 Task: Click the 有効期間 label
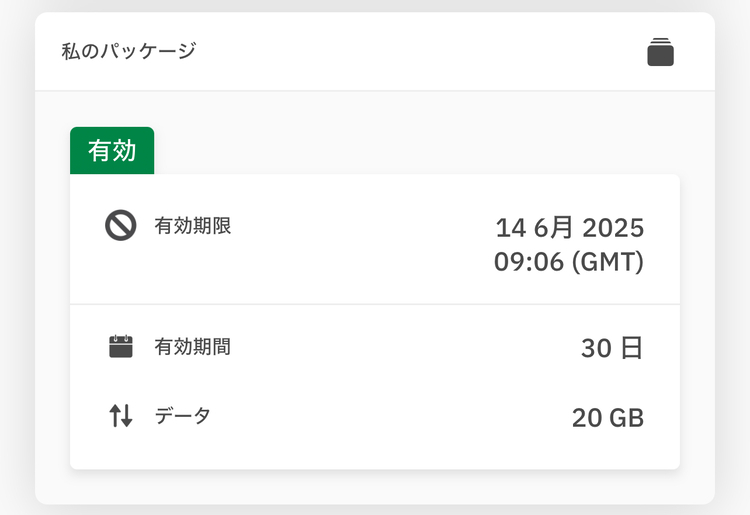click(193, 347)
